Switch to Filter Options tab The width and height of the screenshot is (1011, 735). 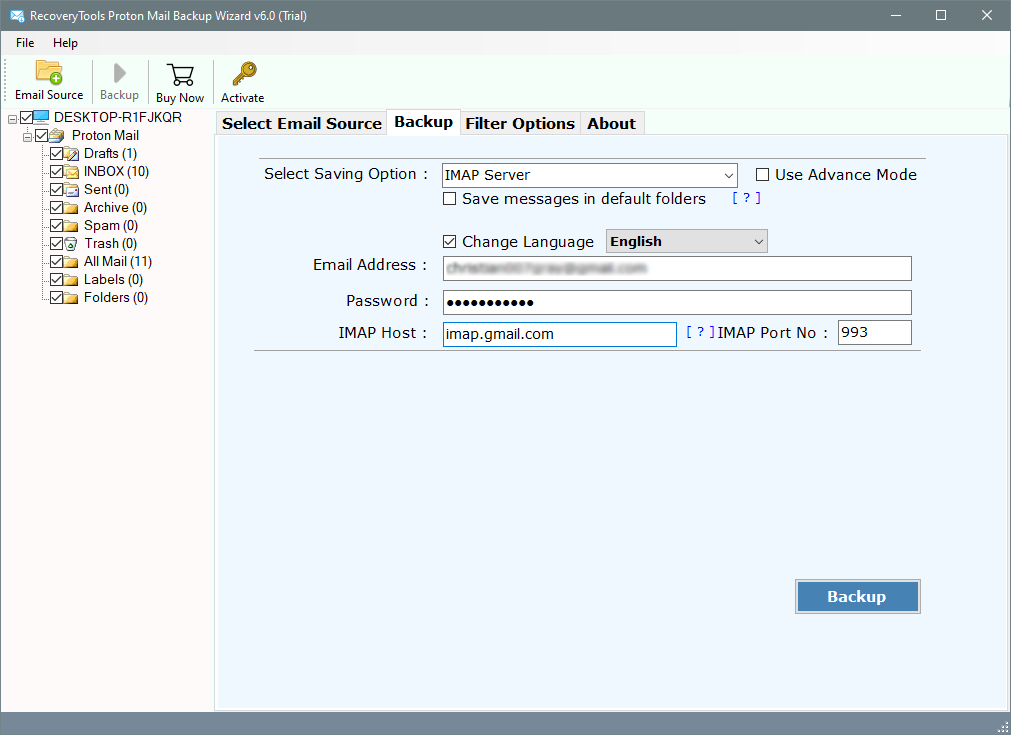click(x=520, y=123)
